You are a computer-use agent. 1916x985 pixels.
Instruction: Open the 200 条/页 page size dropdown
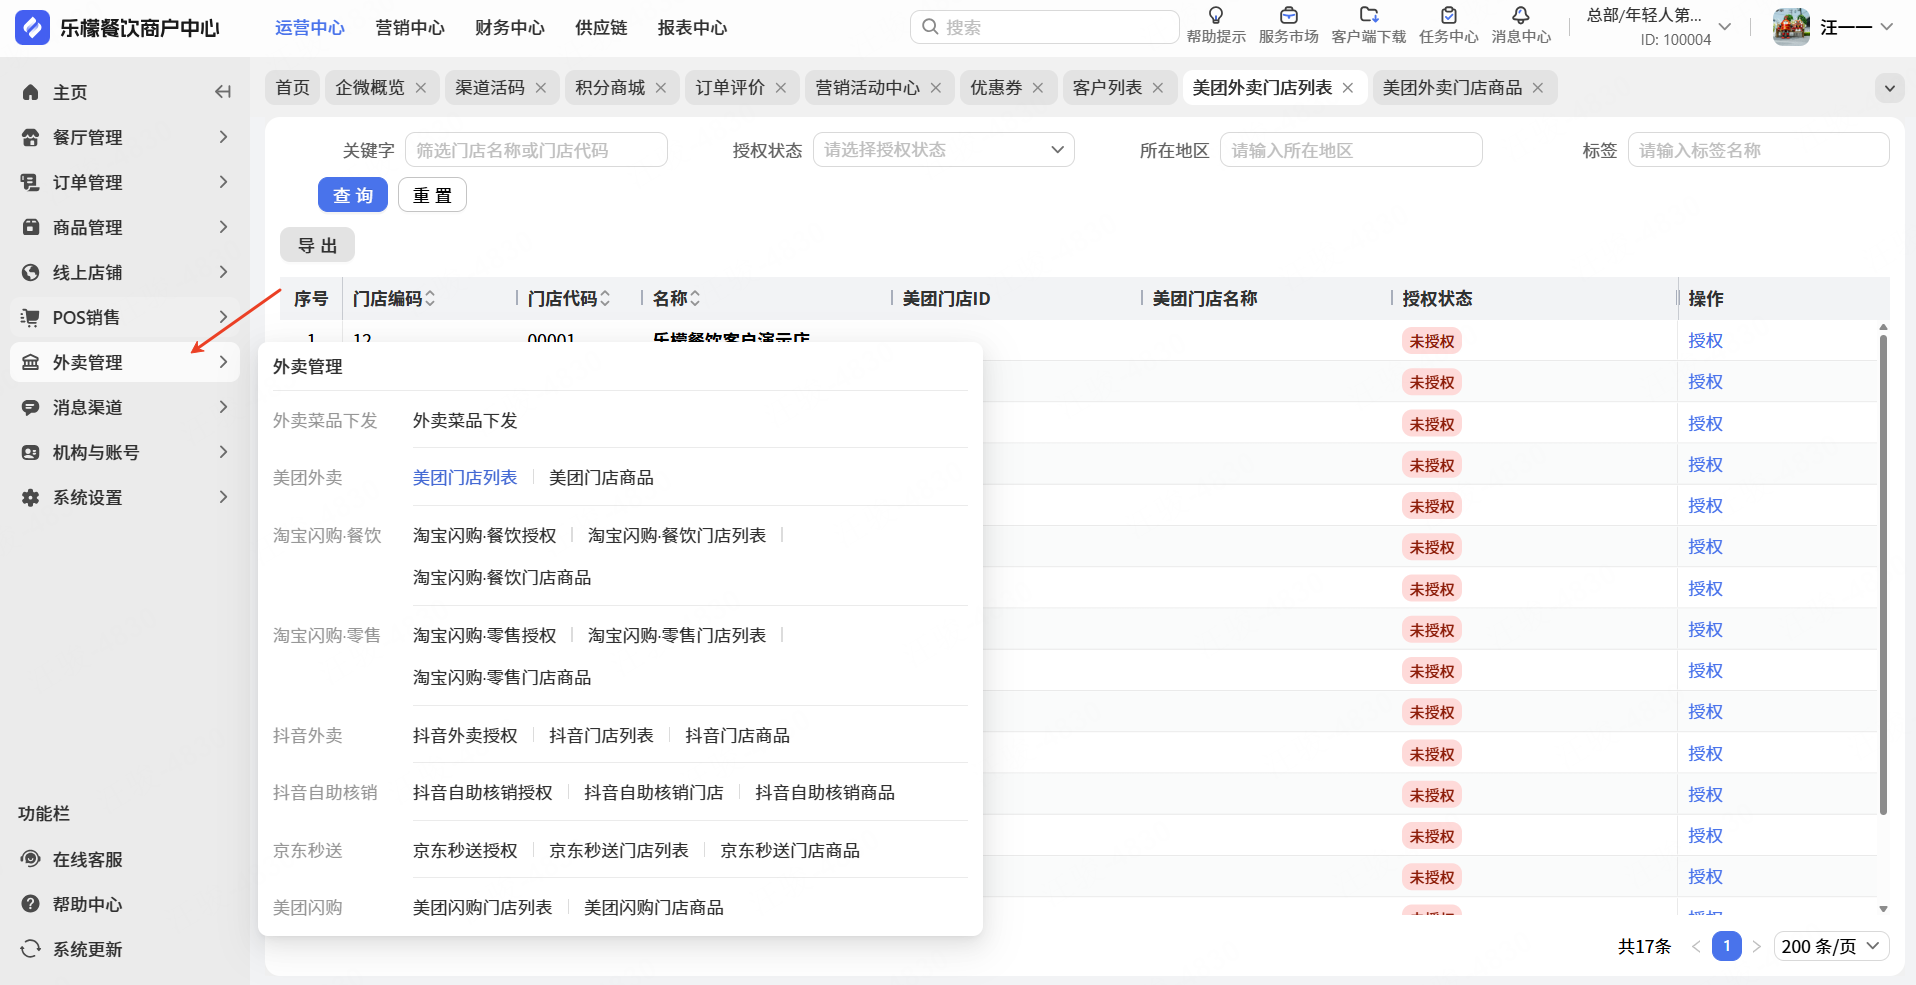[x=1831, y=946]
